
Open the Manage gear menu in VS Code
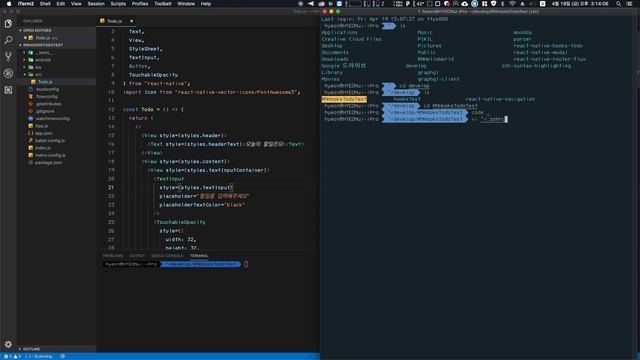[x=8, y=344]
